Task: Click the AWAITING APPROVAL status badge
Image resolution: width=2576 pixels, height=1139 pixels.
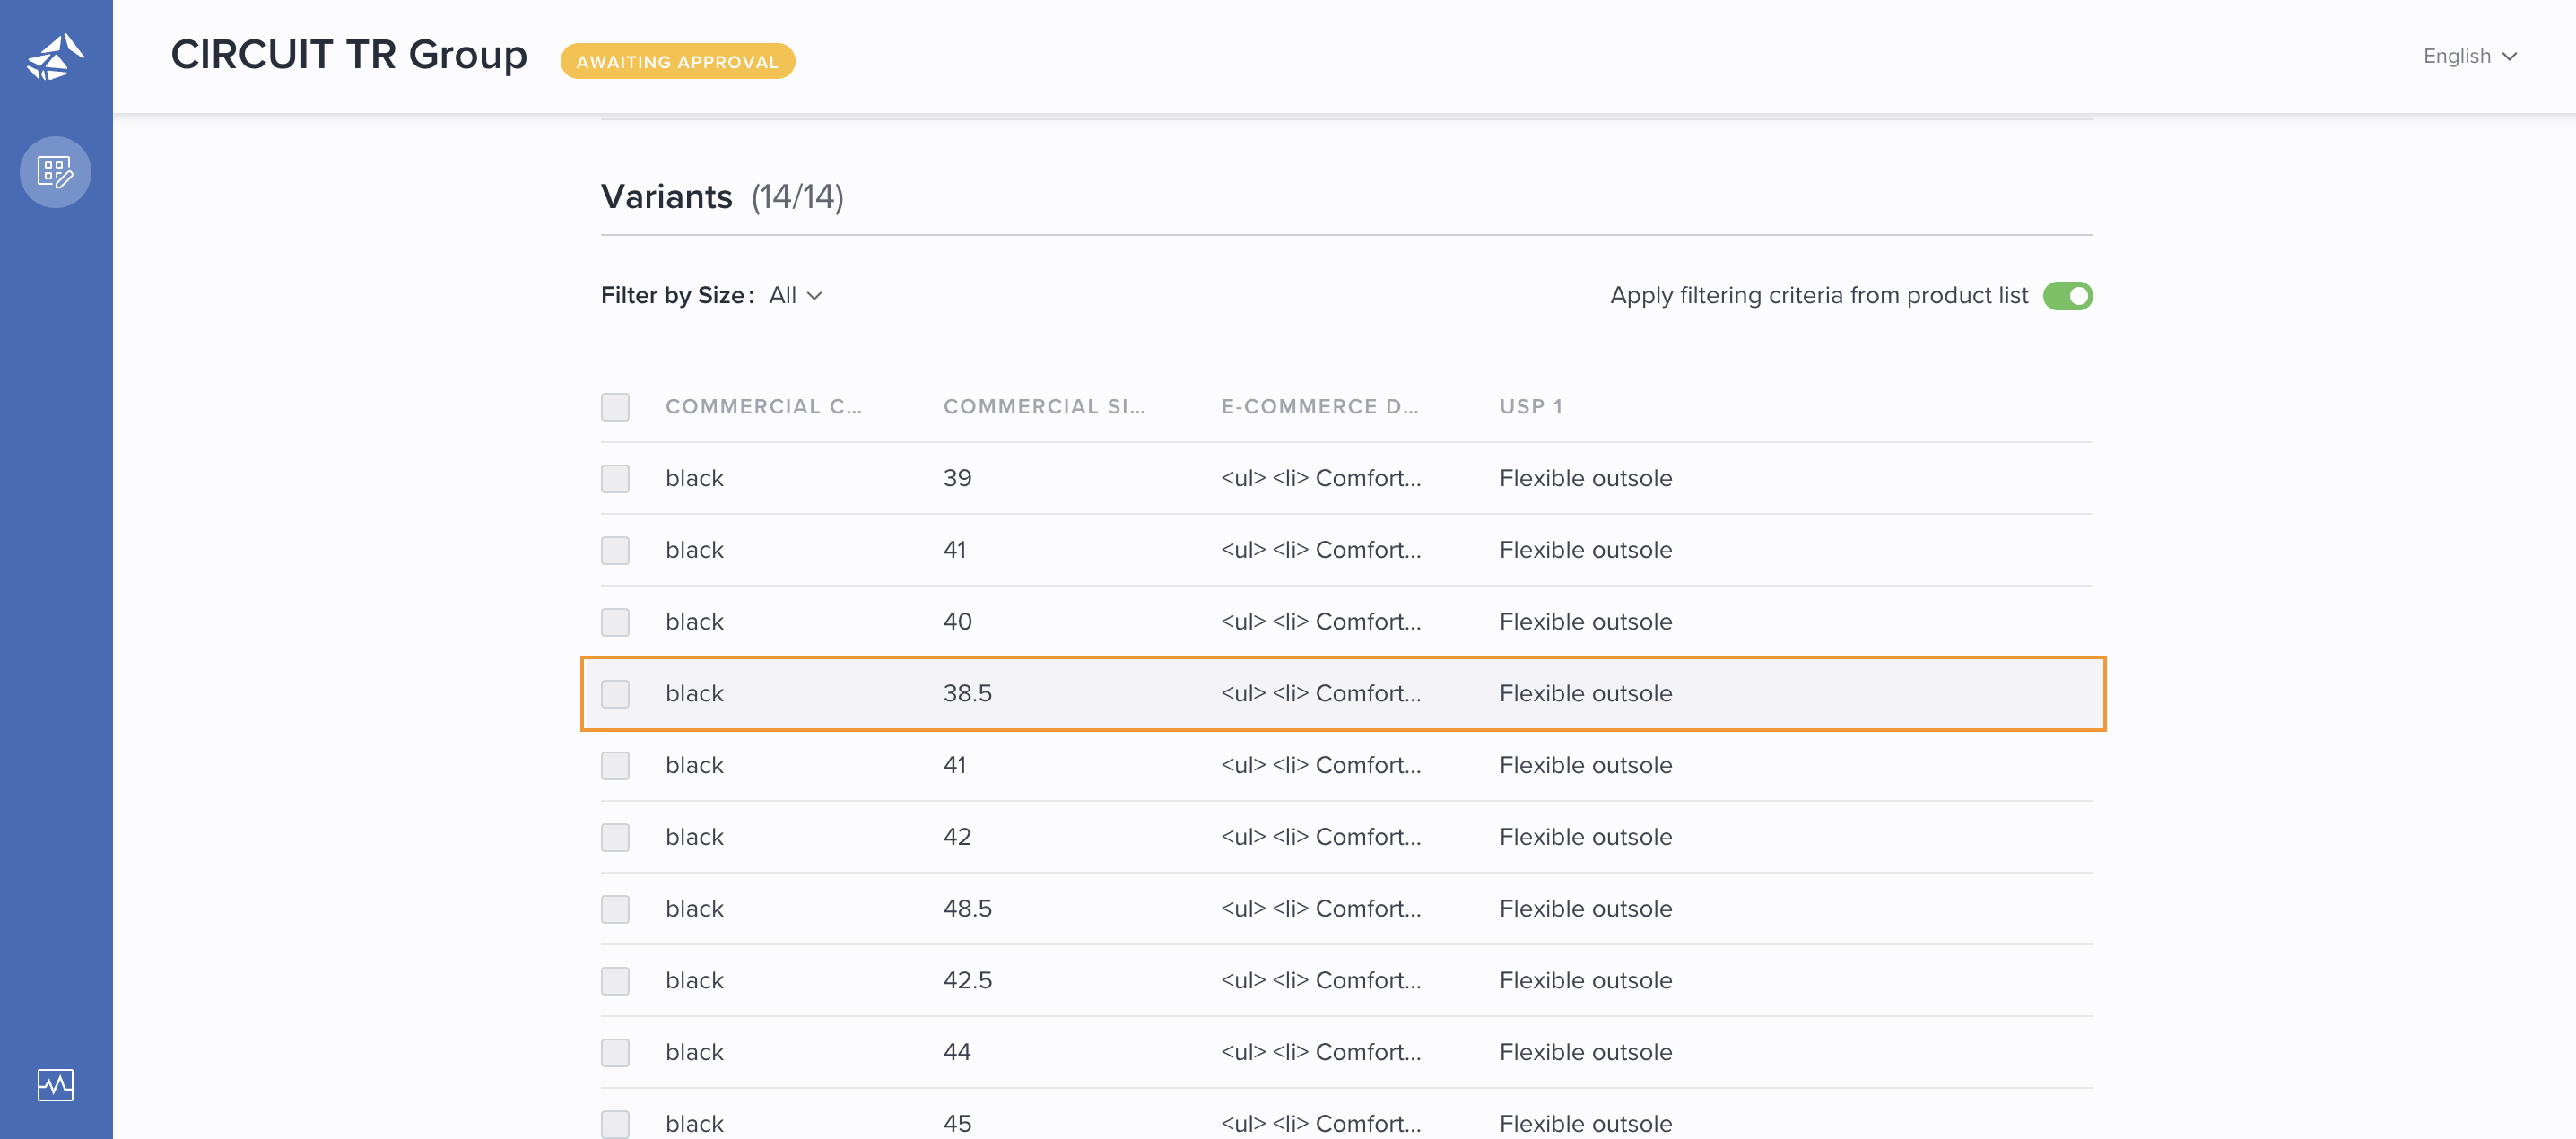Action: coord(677,61)
